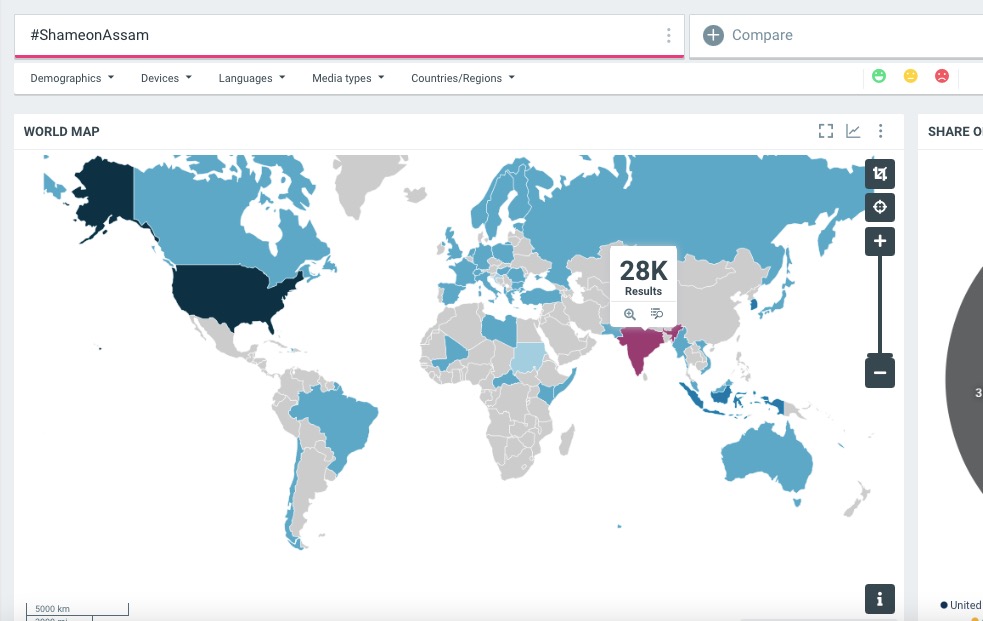The width and height of the screenshot is (983, 621).
Task: Select Canada on the world map
Action: 201,219
